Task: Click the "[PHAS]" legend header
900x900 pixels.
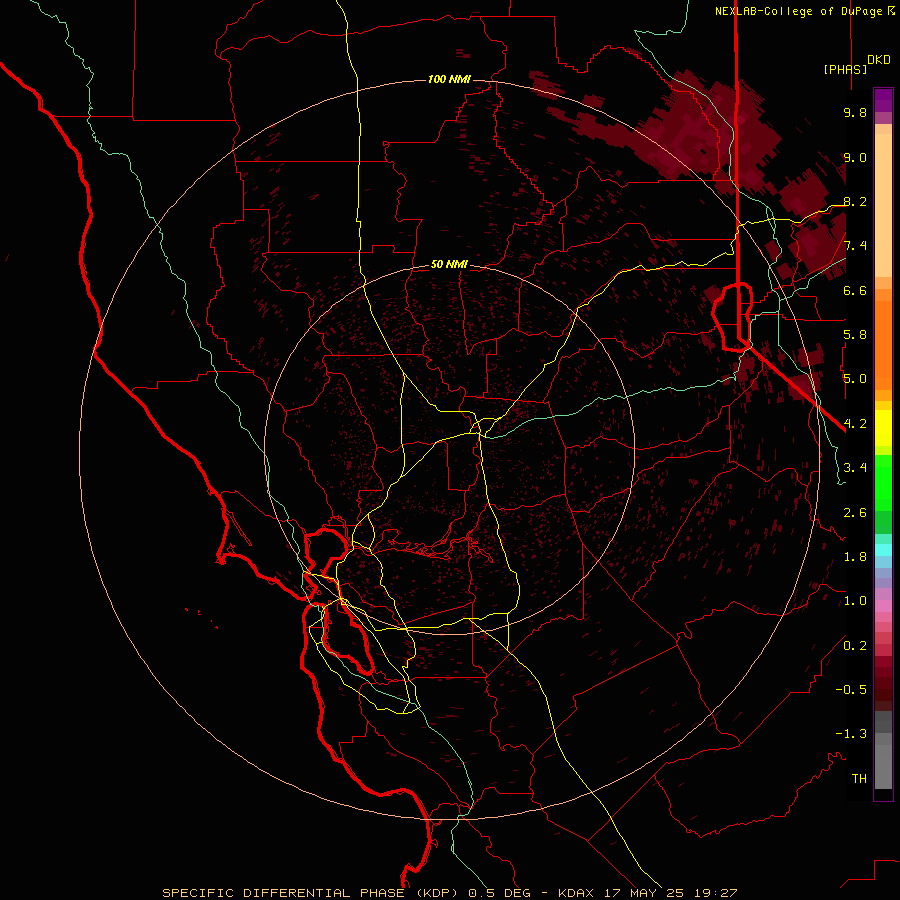Action: pyautogui.click(x=845, y=69)
